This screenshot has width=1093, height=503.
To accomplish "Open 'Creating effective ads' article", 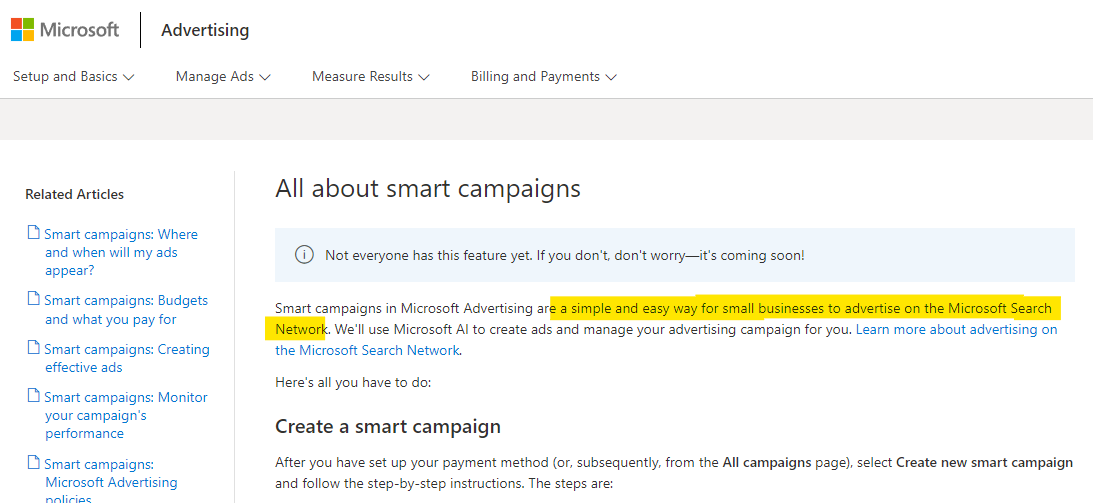I will 127,358.
